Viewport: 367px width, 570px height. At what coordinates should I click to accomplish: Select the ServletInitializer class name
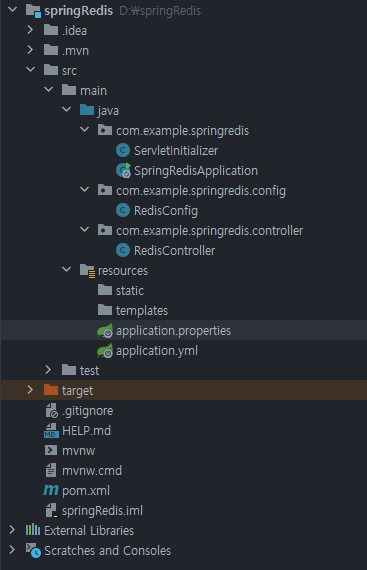[176, 150]
